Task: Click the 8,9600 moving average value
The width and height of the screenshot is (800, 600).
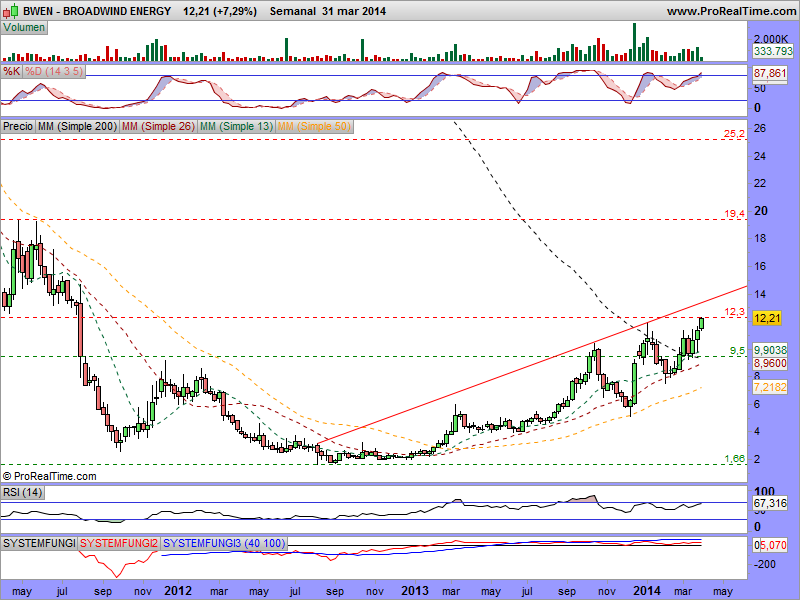Action: coord(770,363)
